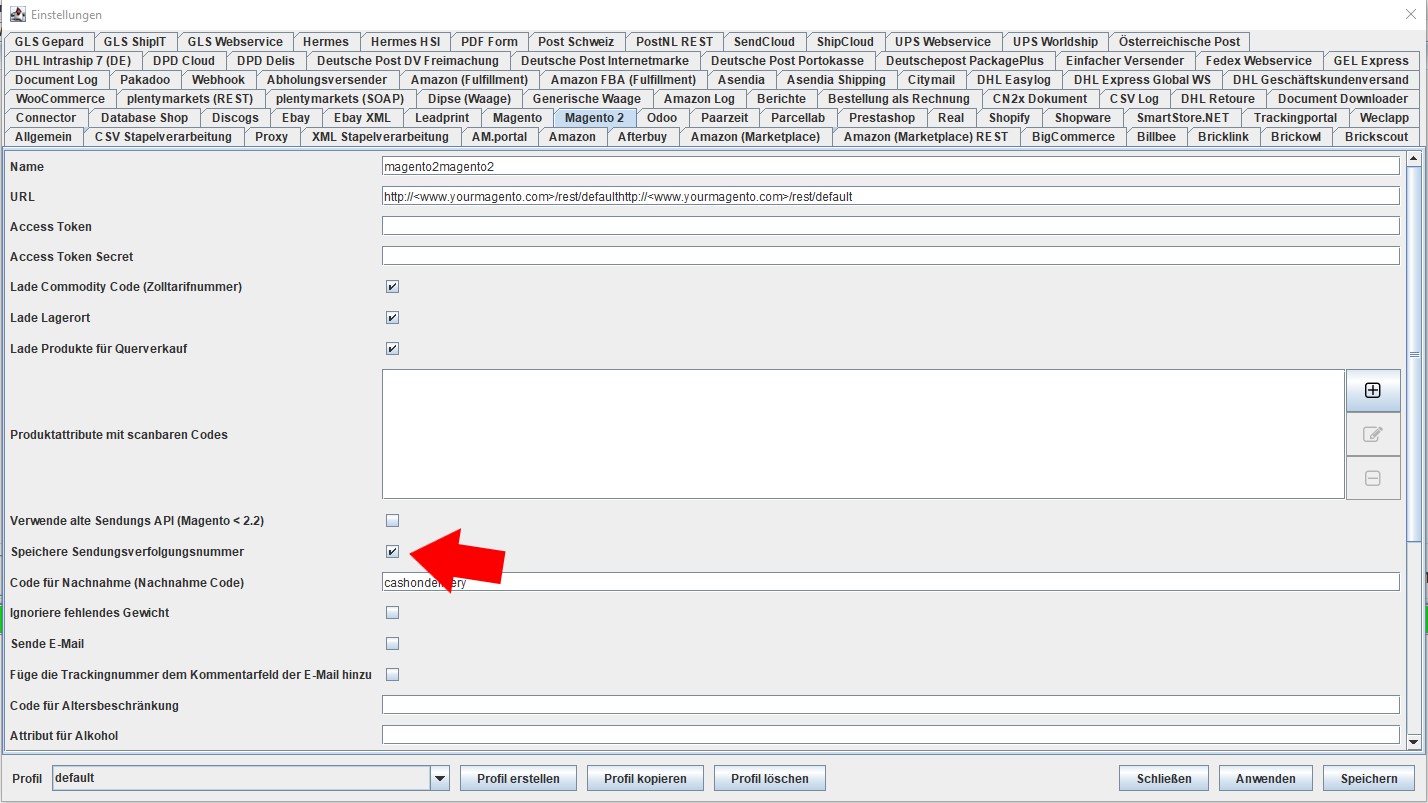
Task: Open the Profil dropdown arrow
Action: click(439, 778)
